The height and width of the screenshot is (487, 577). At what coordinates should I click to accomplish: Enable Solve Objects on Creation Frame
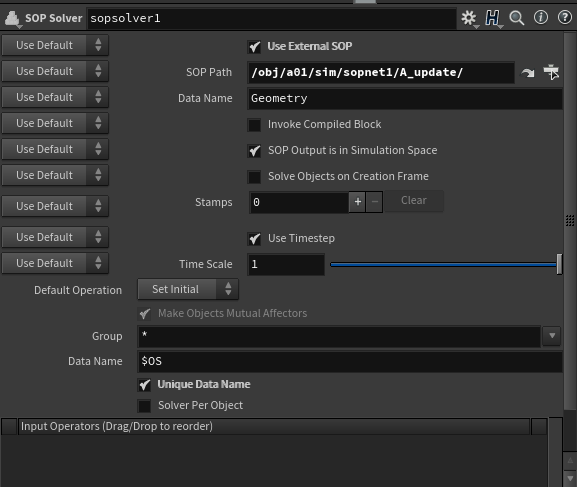click(254, 177)
